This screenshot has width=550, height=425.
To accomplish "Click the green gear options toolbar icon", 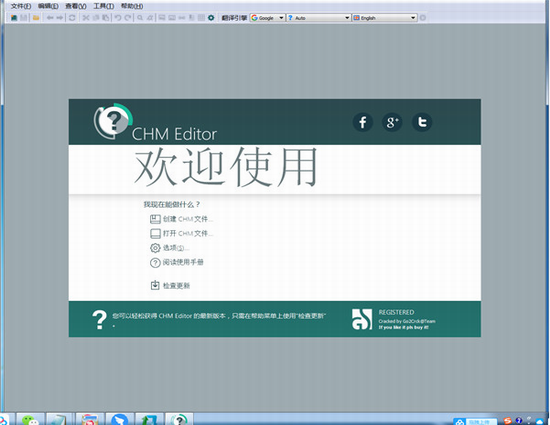I will coord(211,18).
